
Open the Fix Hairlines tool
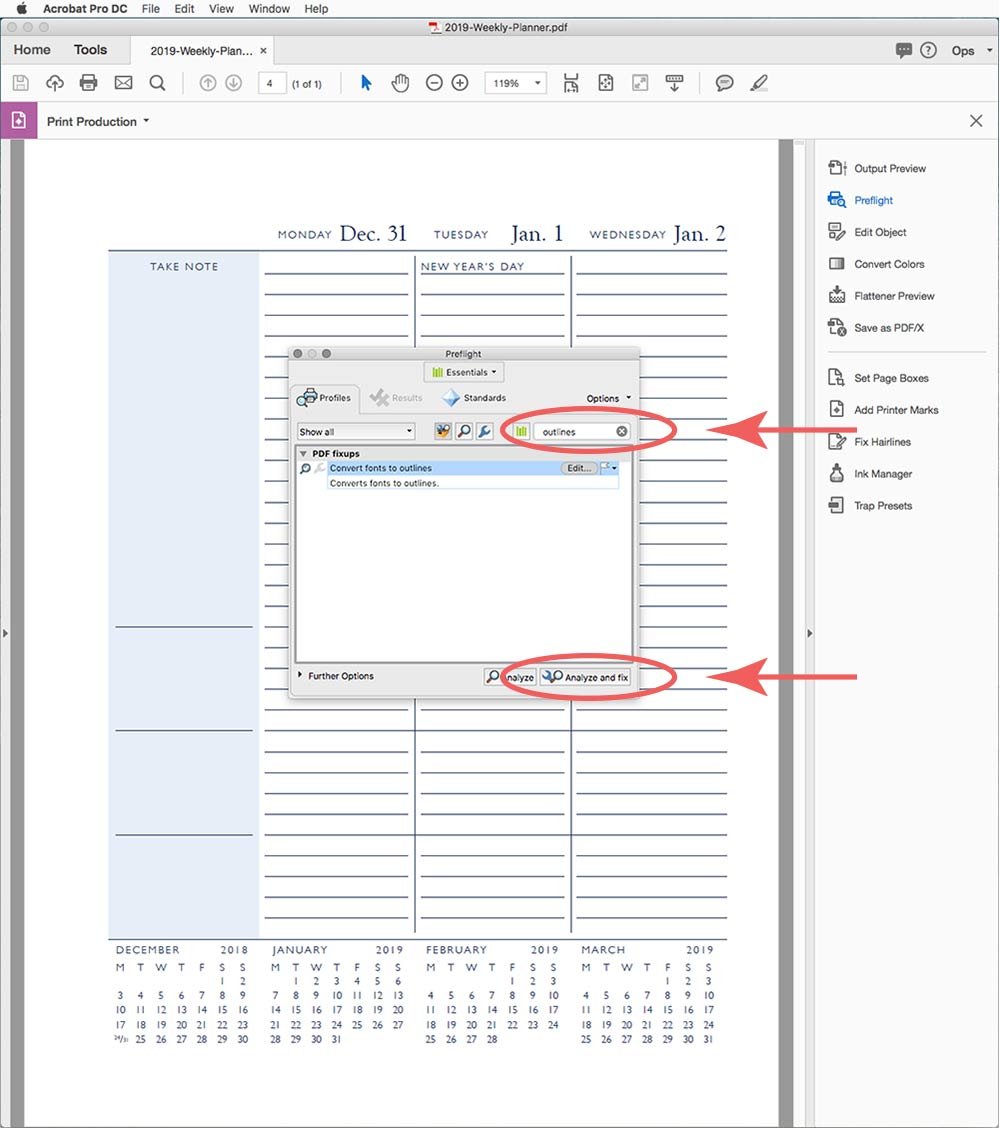[x=886, y=441]
